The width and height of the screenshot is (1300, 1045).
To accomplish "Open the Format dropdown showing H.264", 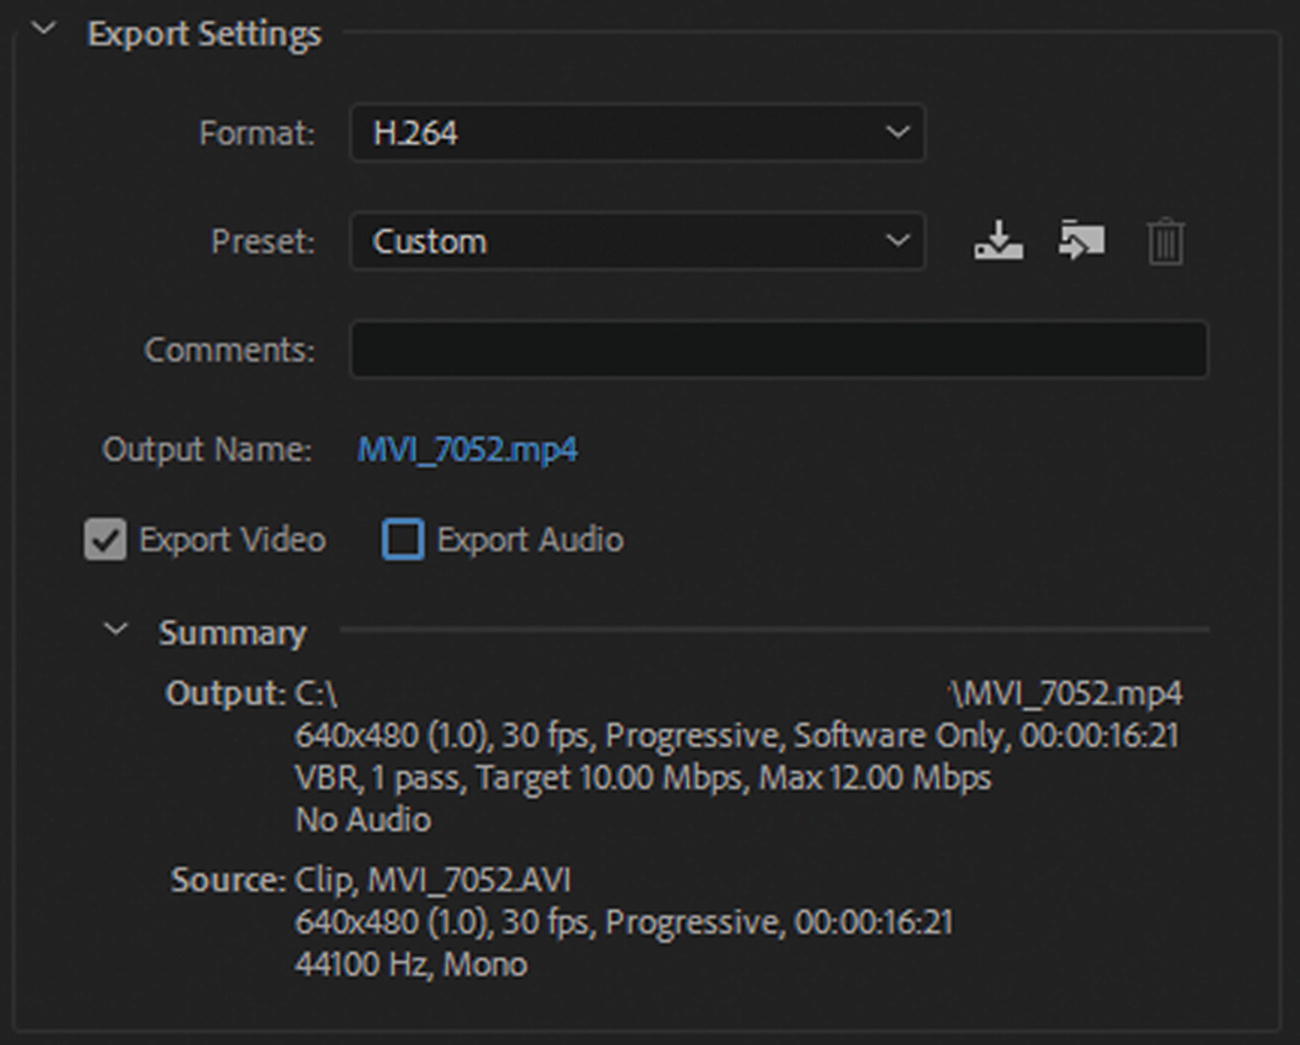I will pos(637,133).
